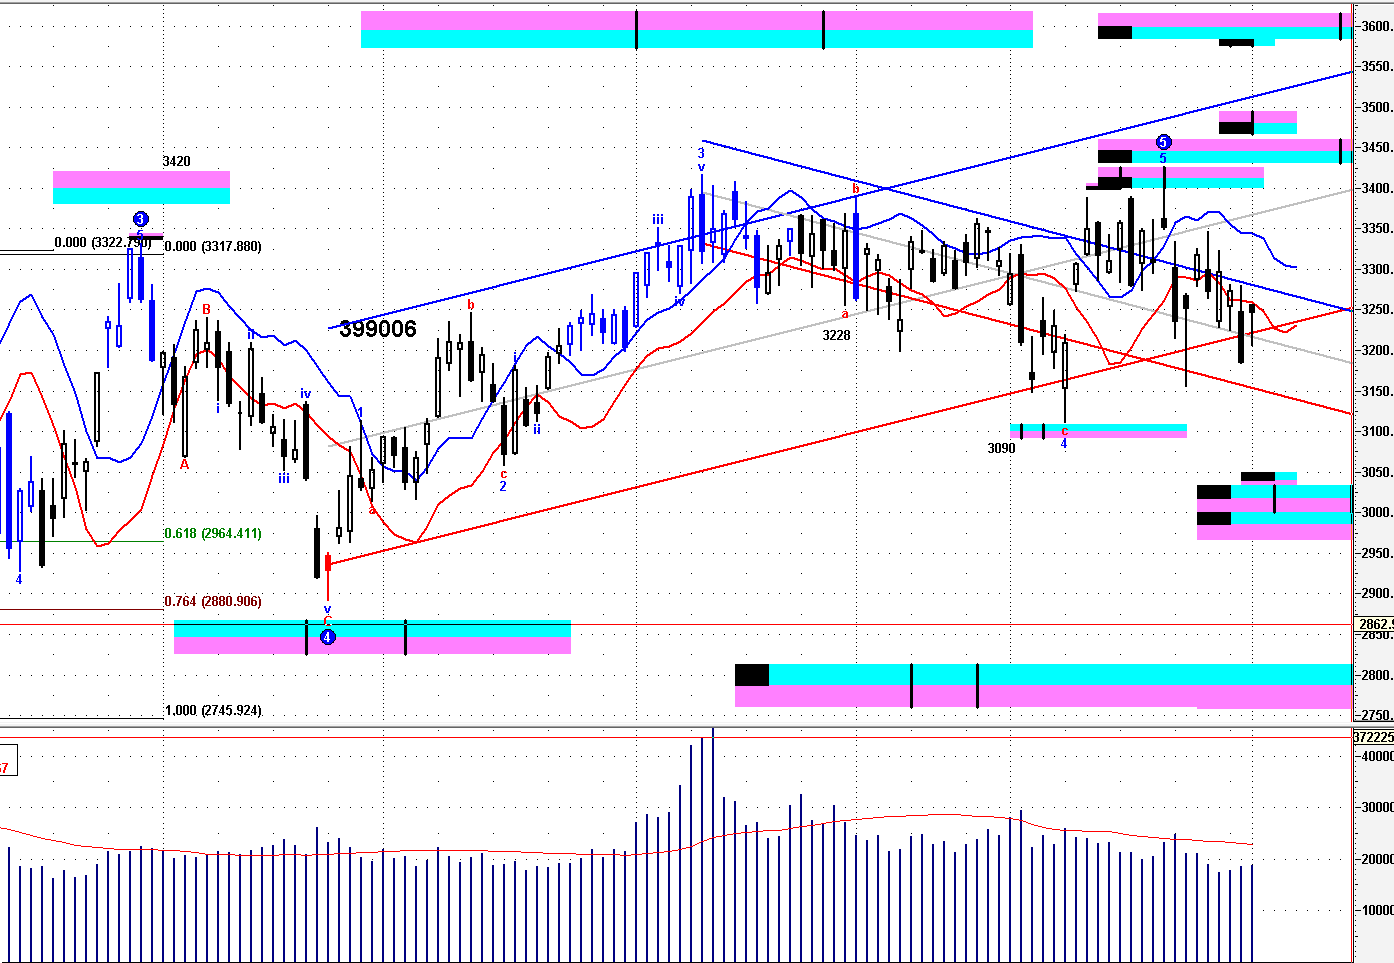Image resolution: width=1394 pixels, height=963 pixels.
Task: Click the 3090 low price annotation
Action: coord(1001,448)
